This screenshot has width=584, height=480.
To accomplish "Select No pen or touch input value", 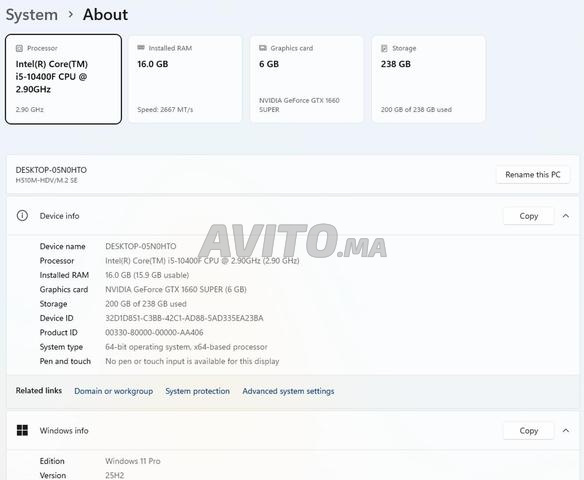I will tap(192, 361).
